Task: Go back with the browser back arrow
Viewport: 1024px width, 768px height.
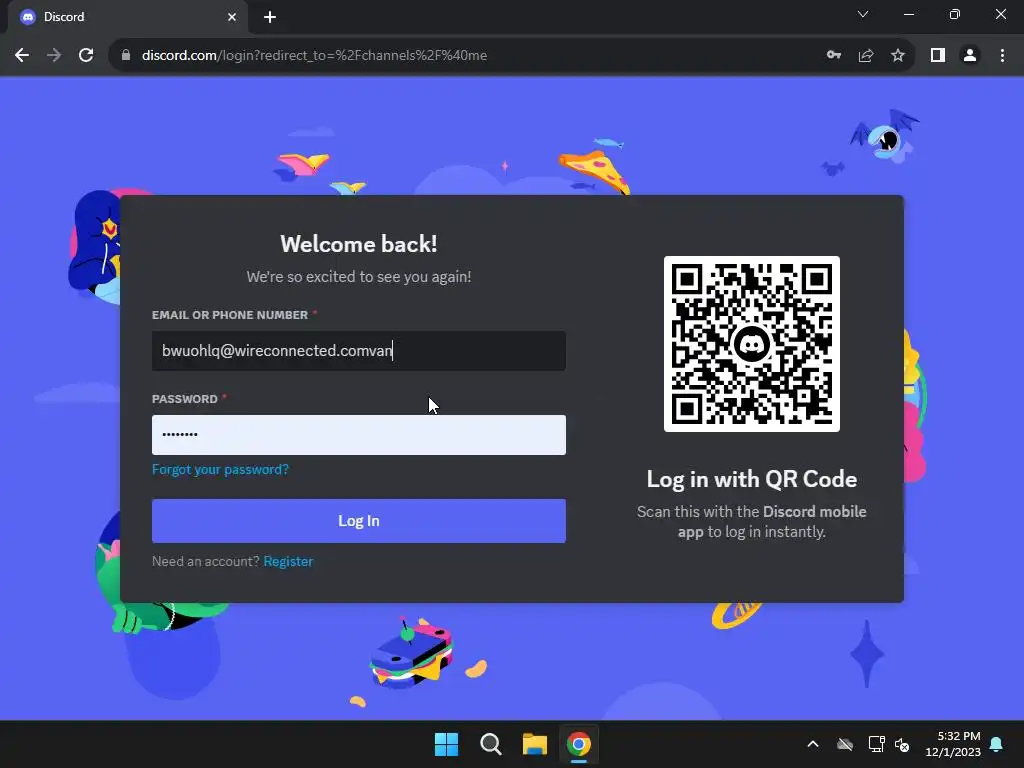Action: [22, 56]
